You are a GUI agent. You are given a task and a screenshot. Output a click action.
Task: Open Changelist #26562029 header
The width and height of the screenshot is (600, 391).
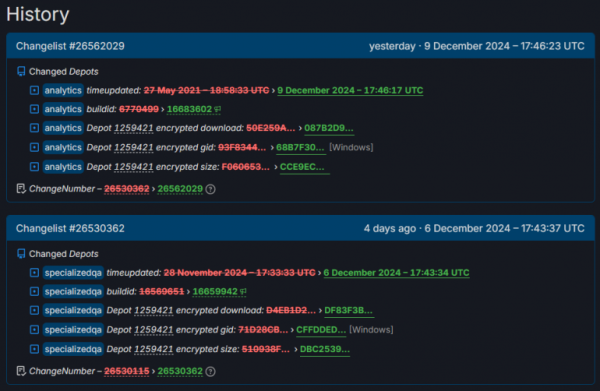tap(70, 46)
